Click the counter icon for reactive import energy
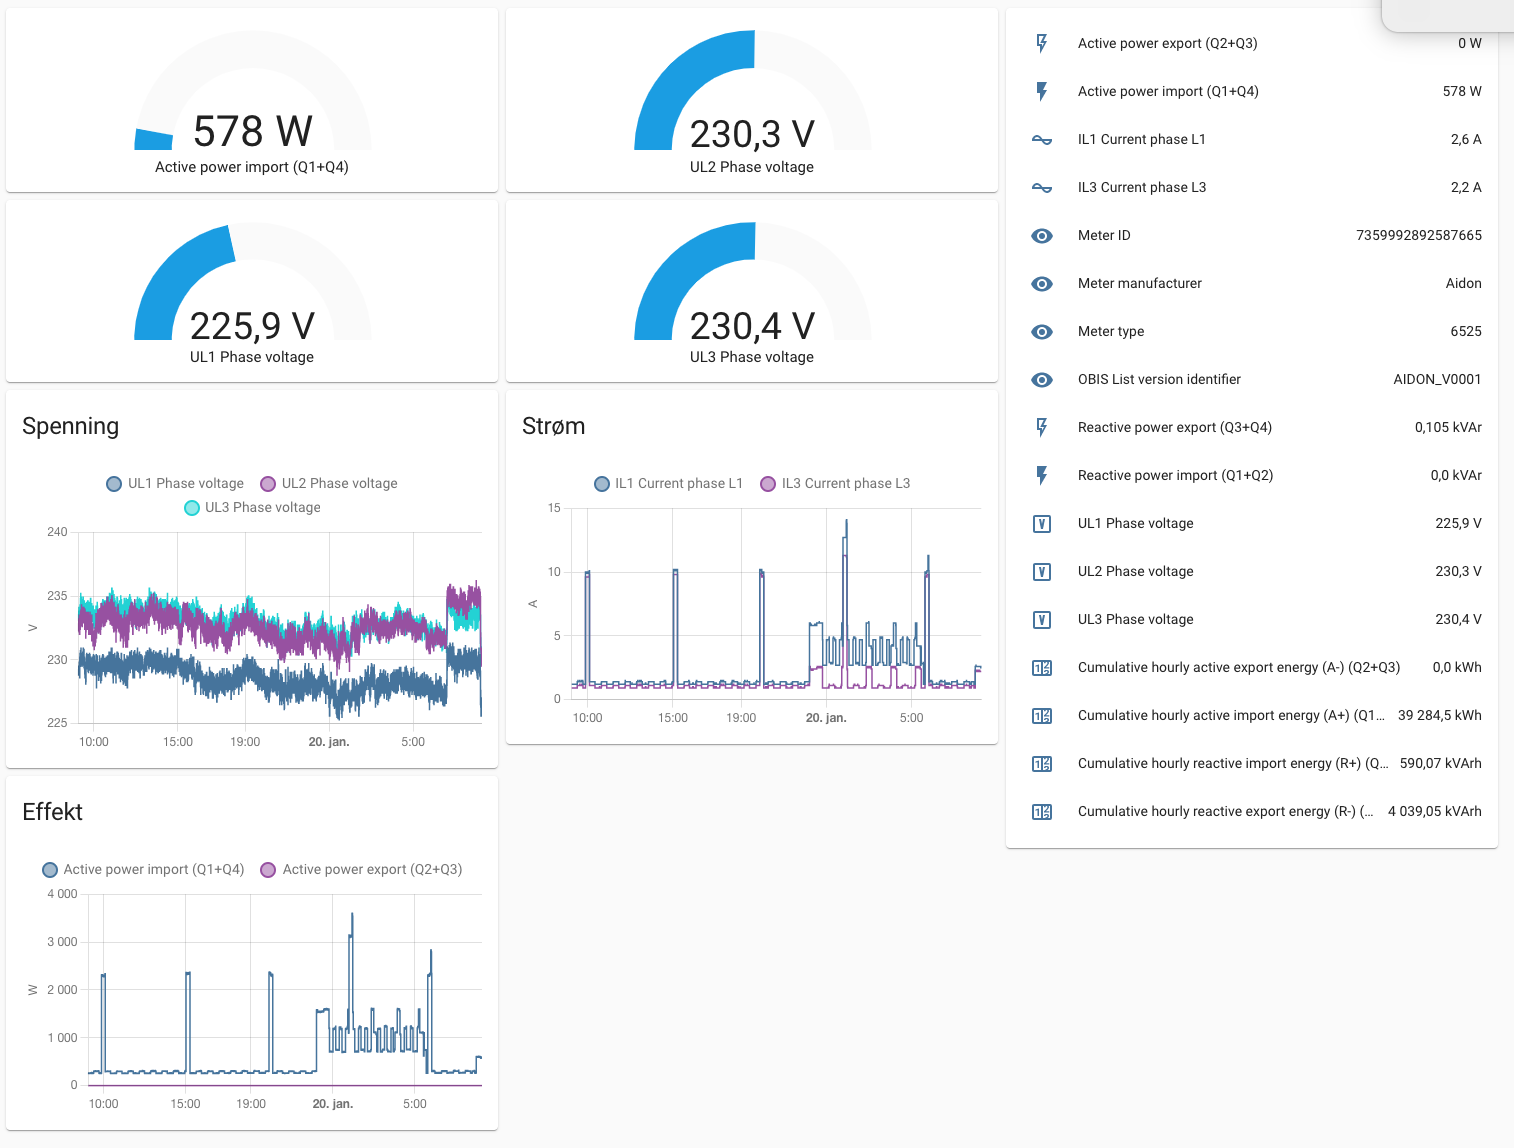This screenshot has width=1514, height=1148. coord(1042,763)
